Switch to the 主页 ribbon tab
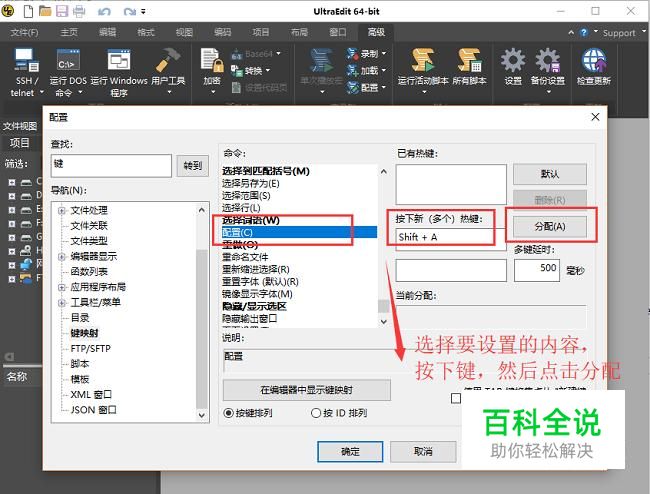 coord(69,32)
